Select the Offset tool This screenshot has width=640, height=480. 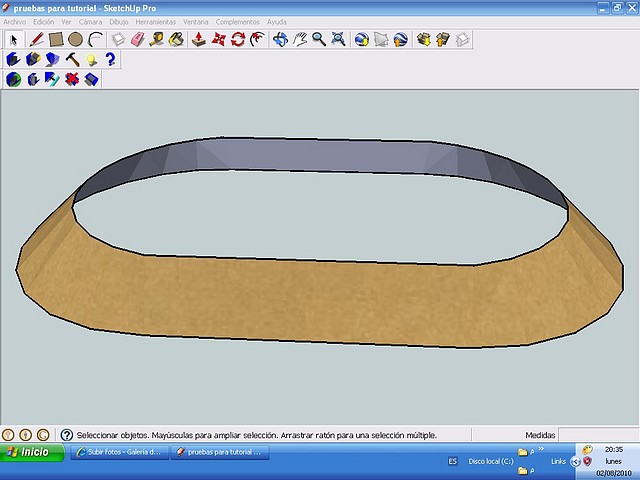click(258, 40)
